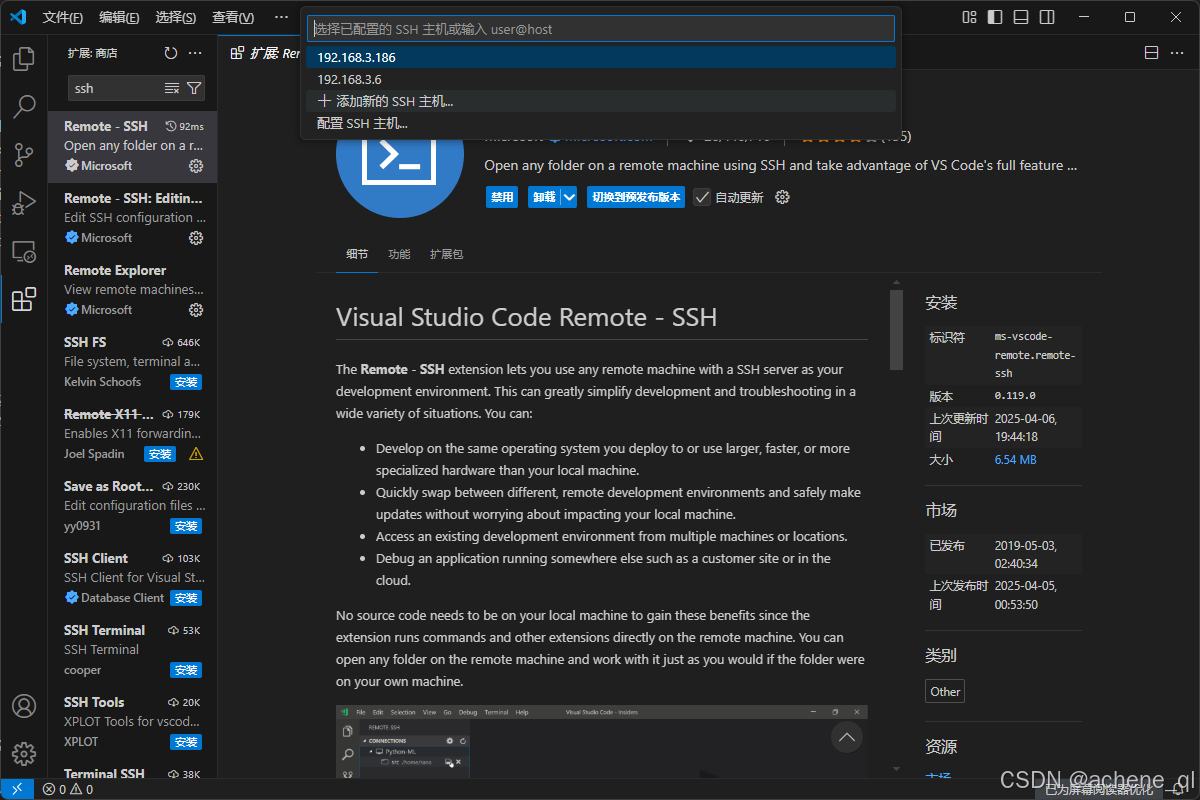
Task: Click the readme screenshot thumbnail
Action: point(602,741)
